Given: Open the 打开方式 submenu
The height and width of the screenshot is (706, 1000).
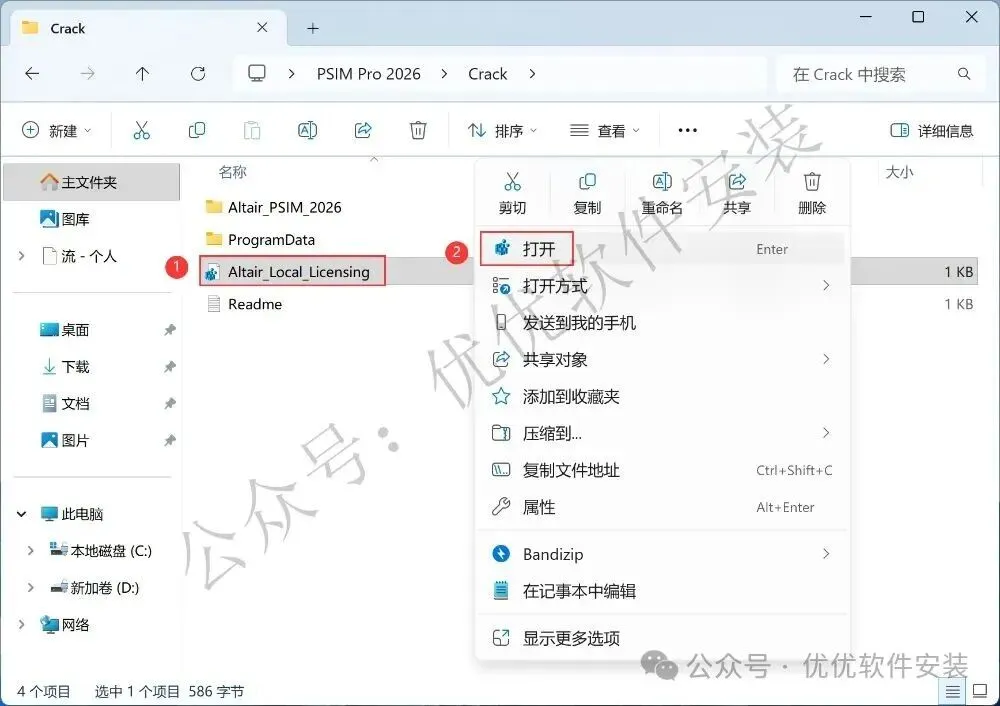Looking at the screenshot, I should (x=663, y=286).
